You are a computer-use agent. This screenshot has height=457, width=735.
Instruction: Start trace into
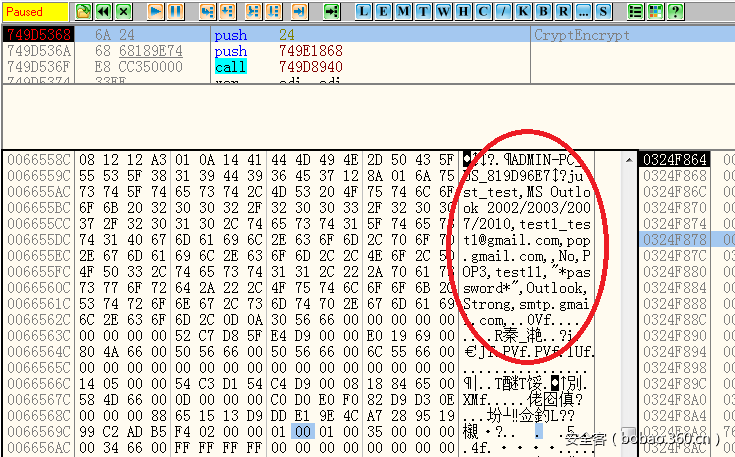click(254, 11)
